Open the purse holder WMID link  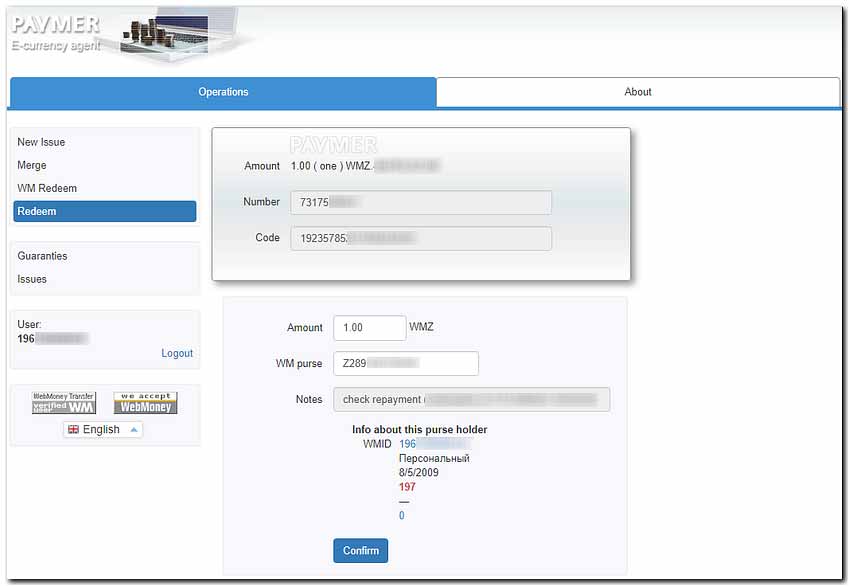pyautogui.click(x=434, y=444)
